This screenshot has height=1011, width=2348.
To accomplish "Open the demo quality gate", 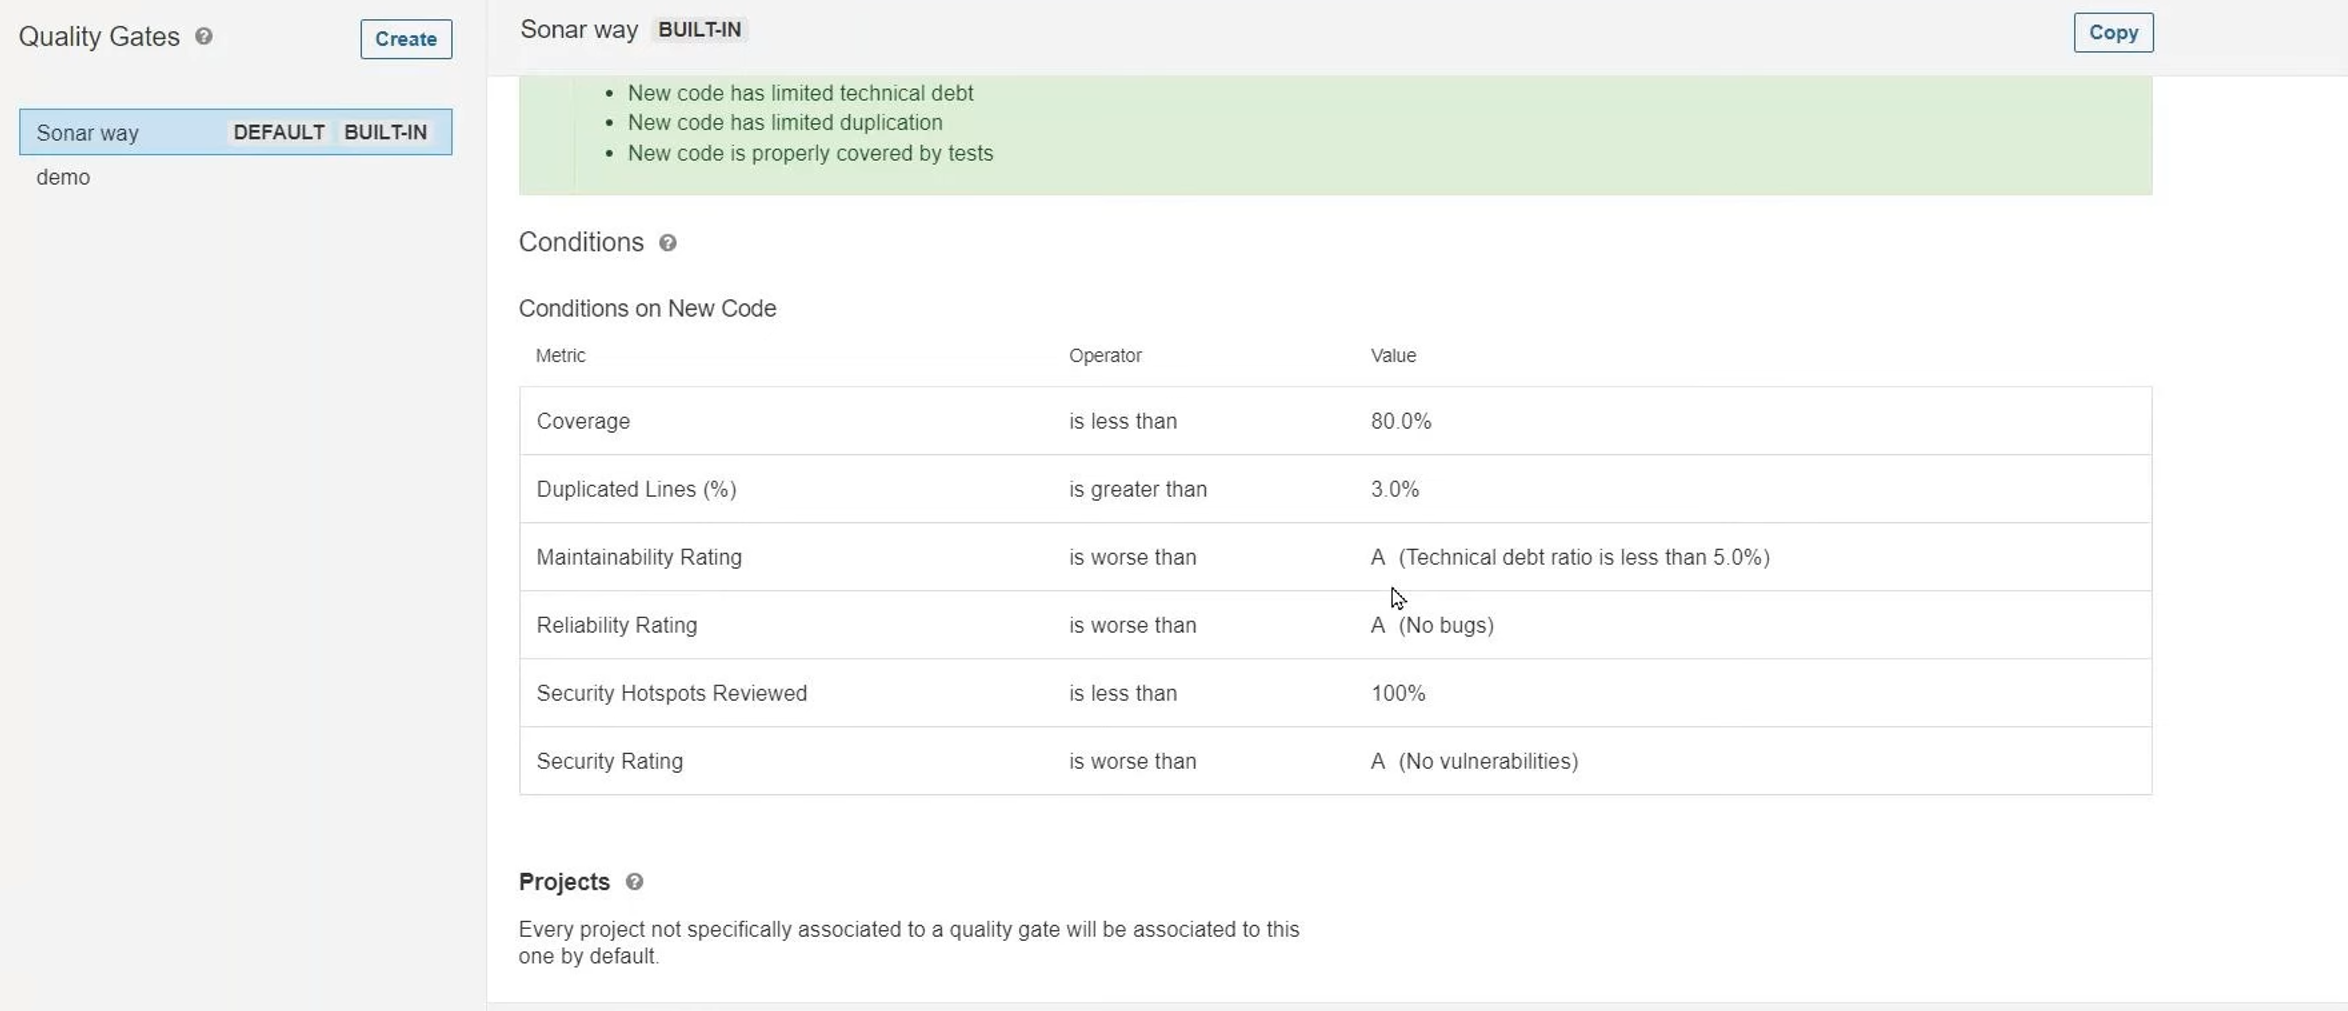I will 63,177.
